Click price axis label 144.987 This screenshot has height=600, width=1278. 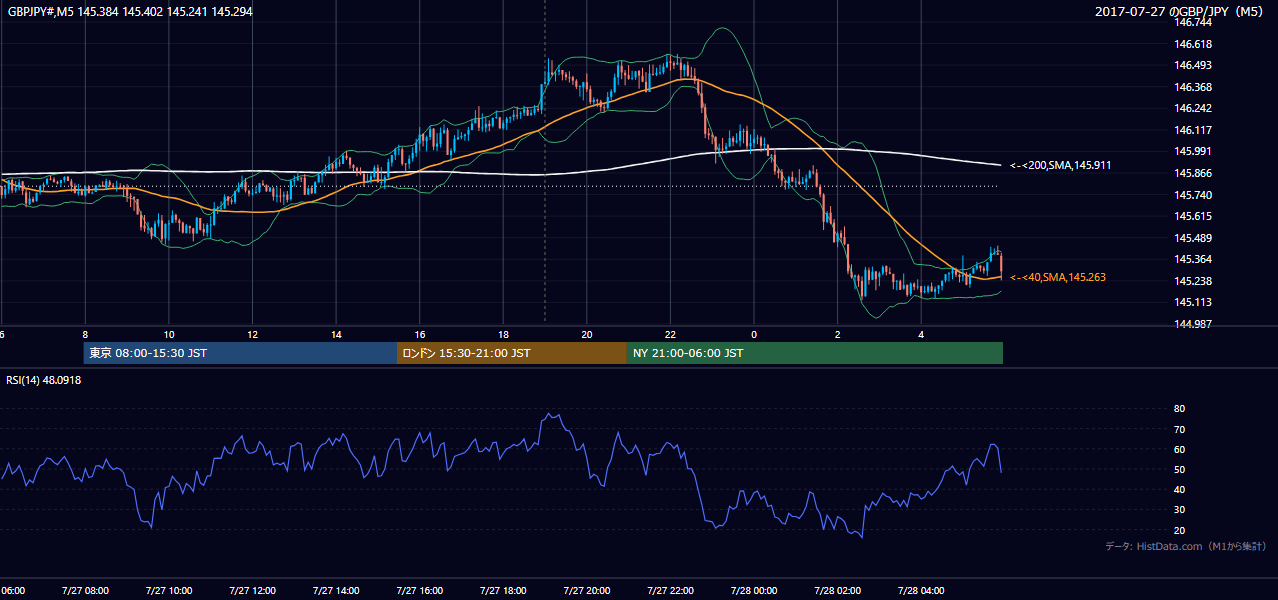click(1192, 324)
